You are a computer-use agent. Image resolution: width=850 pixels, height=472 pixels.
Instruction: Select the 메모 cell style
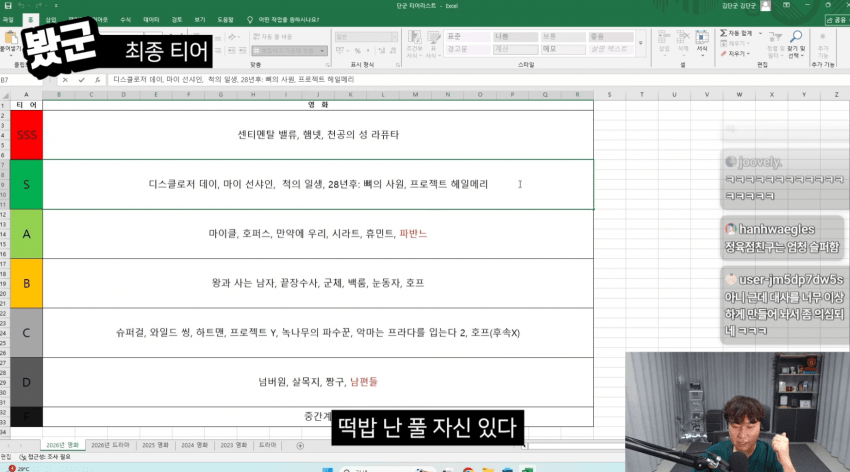tap(563, 49)
